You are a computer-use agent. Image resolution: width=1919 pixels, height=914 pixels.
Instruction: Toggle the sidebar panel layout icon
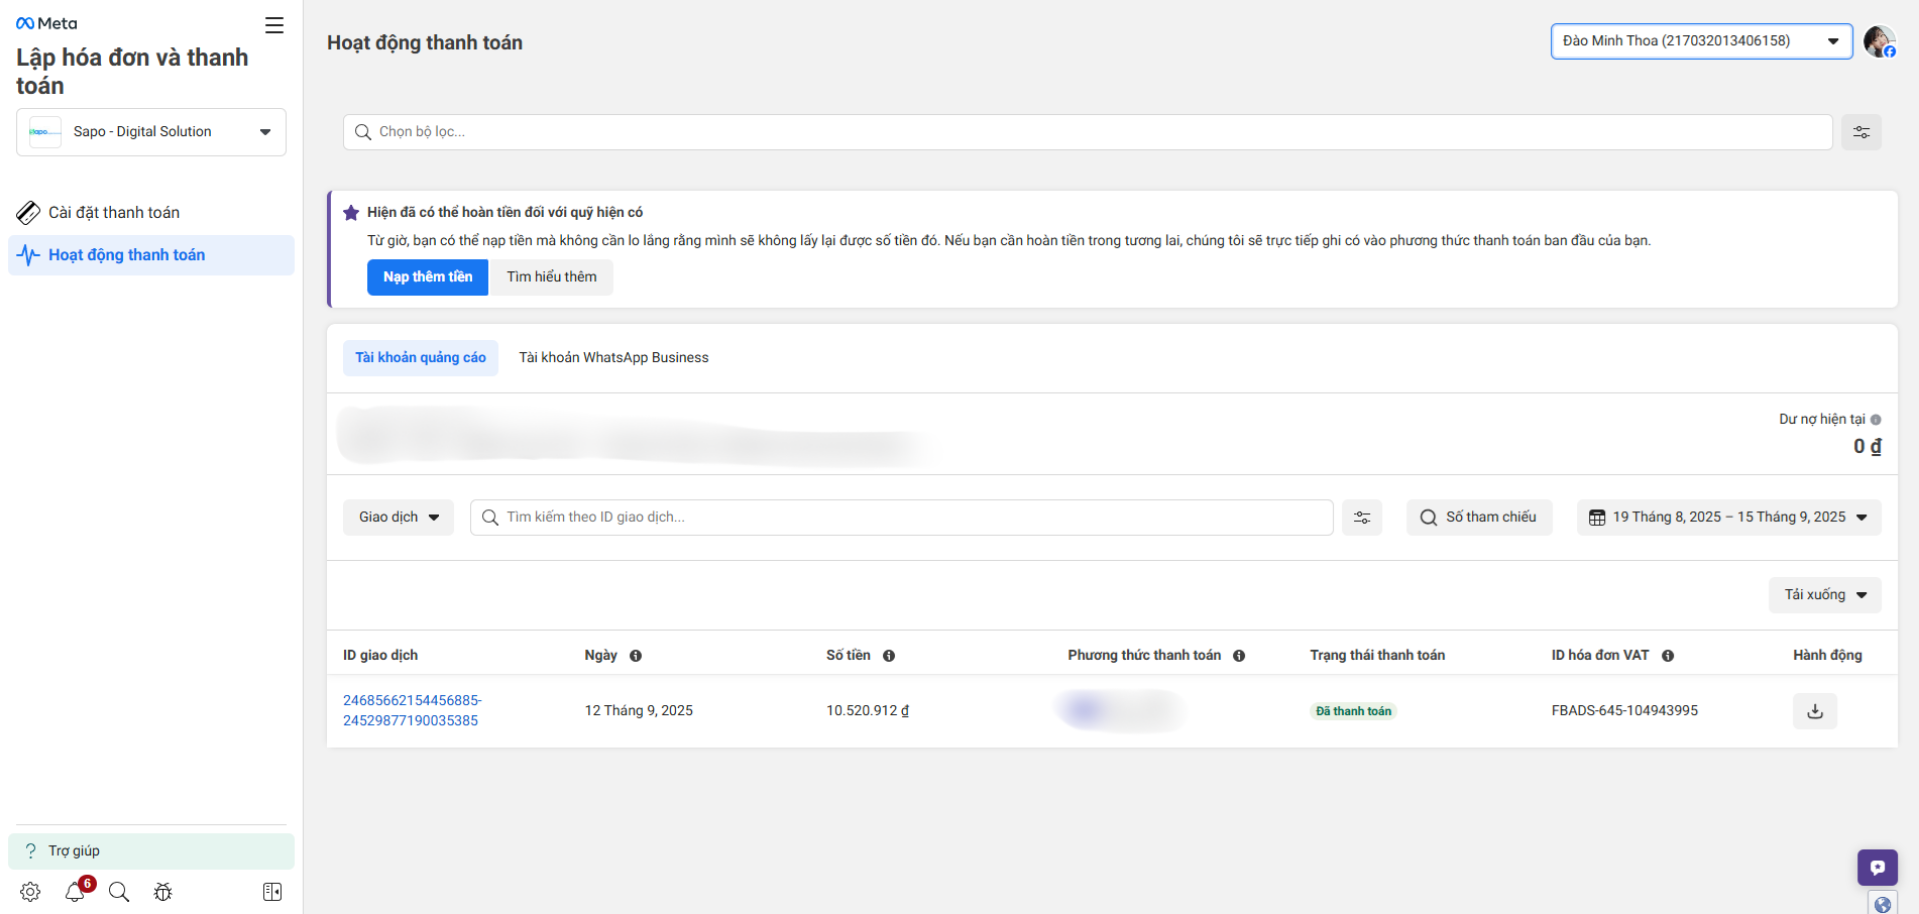click(272, 892)
